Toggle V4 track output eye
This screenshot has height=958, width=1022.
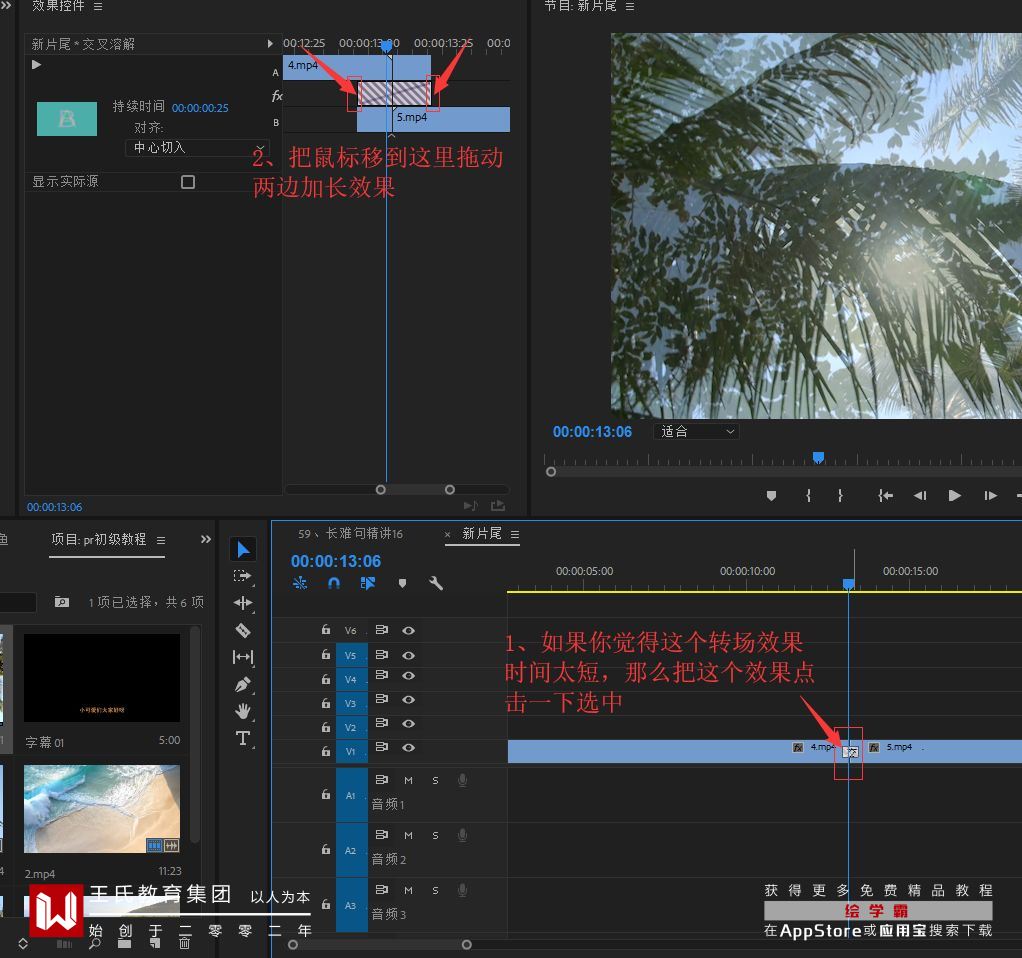(x=409, y=675)
